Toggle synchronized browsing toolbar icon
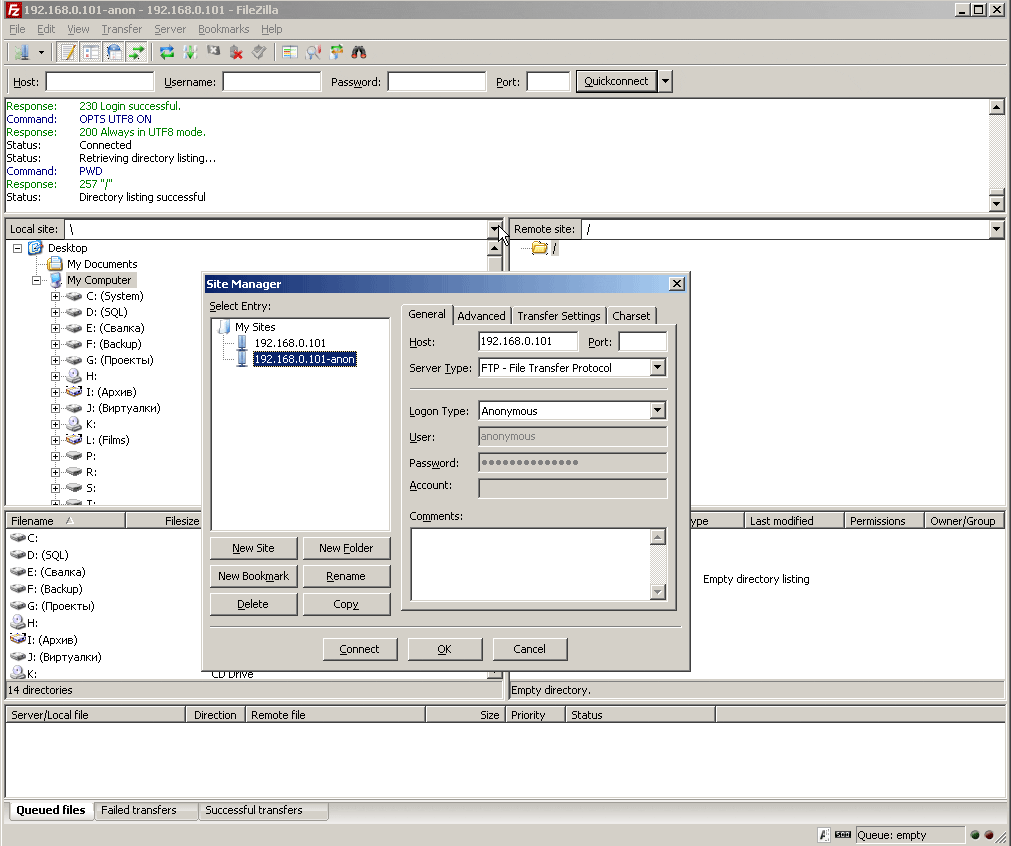Viewport: 1011px width, 846px height. click(336, 52)
